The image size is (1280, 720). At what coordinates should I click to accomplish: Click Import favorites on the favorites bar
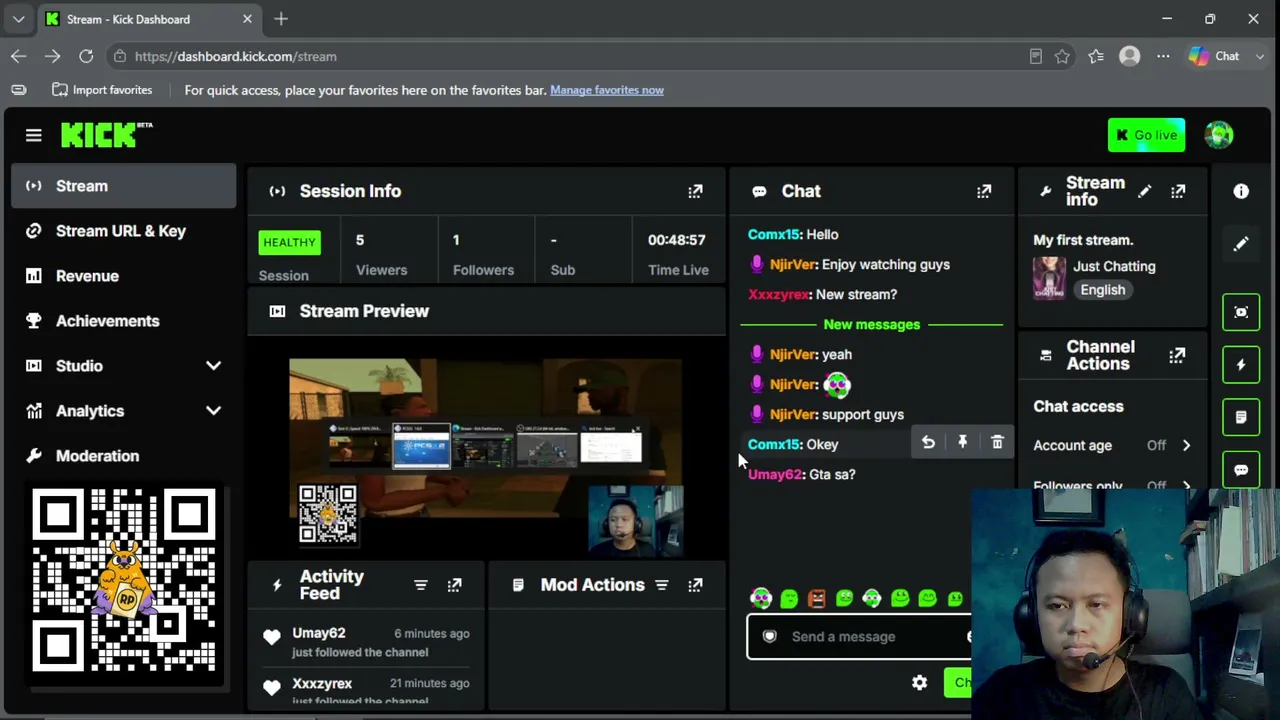(102, 90)
